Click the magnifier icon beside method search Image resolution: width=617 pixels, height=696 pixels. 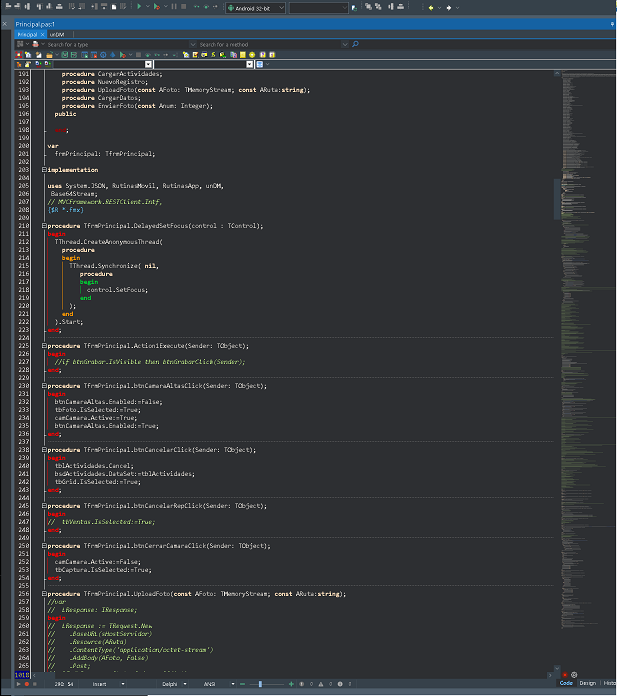pos(355,44)
